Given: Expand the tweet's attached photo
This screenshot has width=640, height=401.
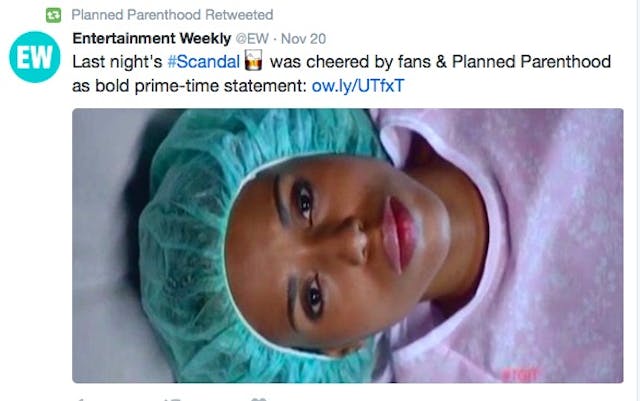Looking at the screenshot, I should click(x=348, y=245).
